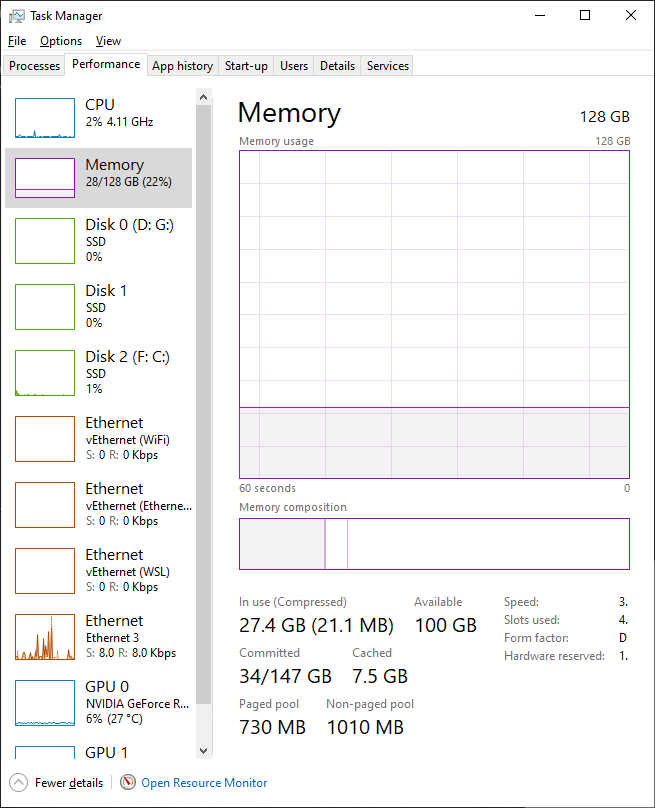Open the Services tab

(x=388, y=66)
